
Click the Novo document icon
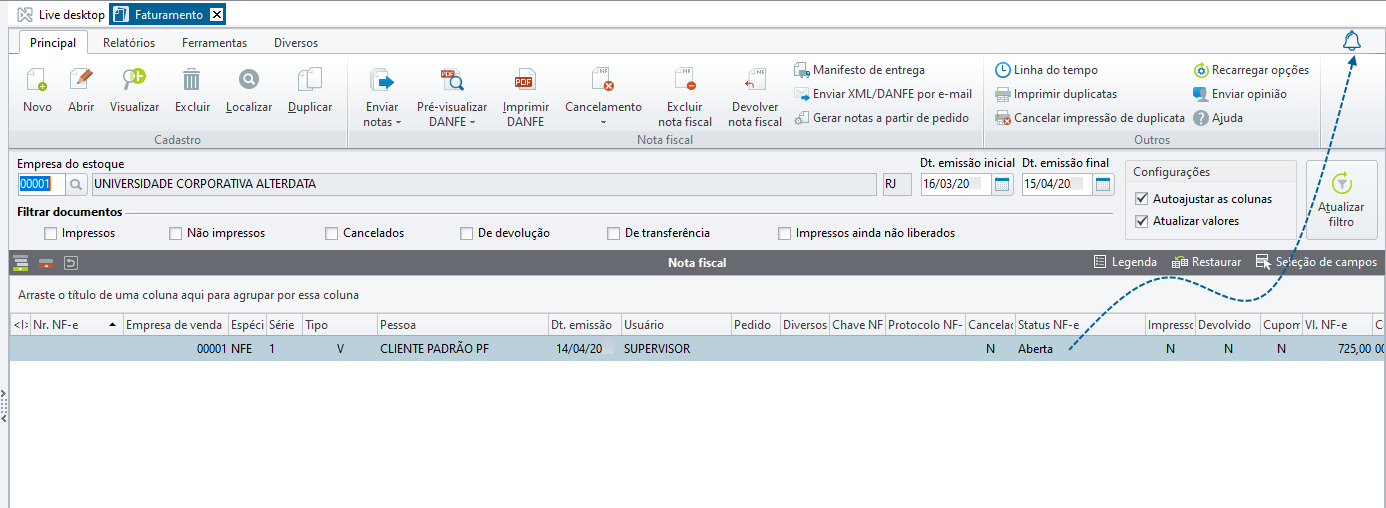coord(37,80)
